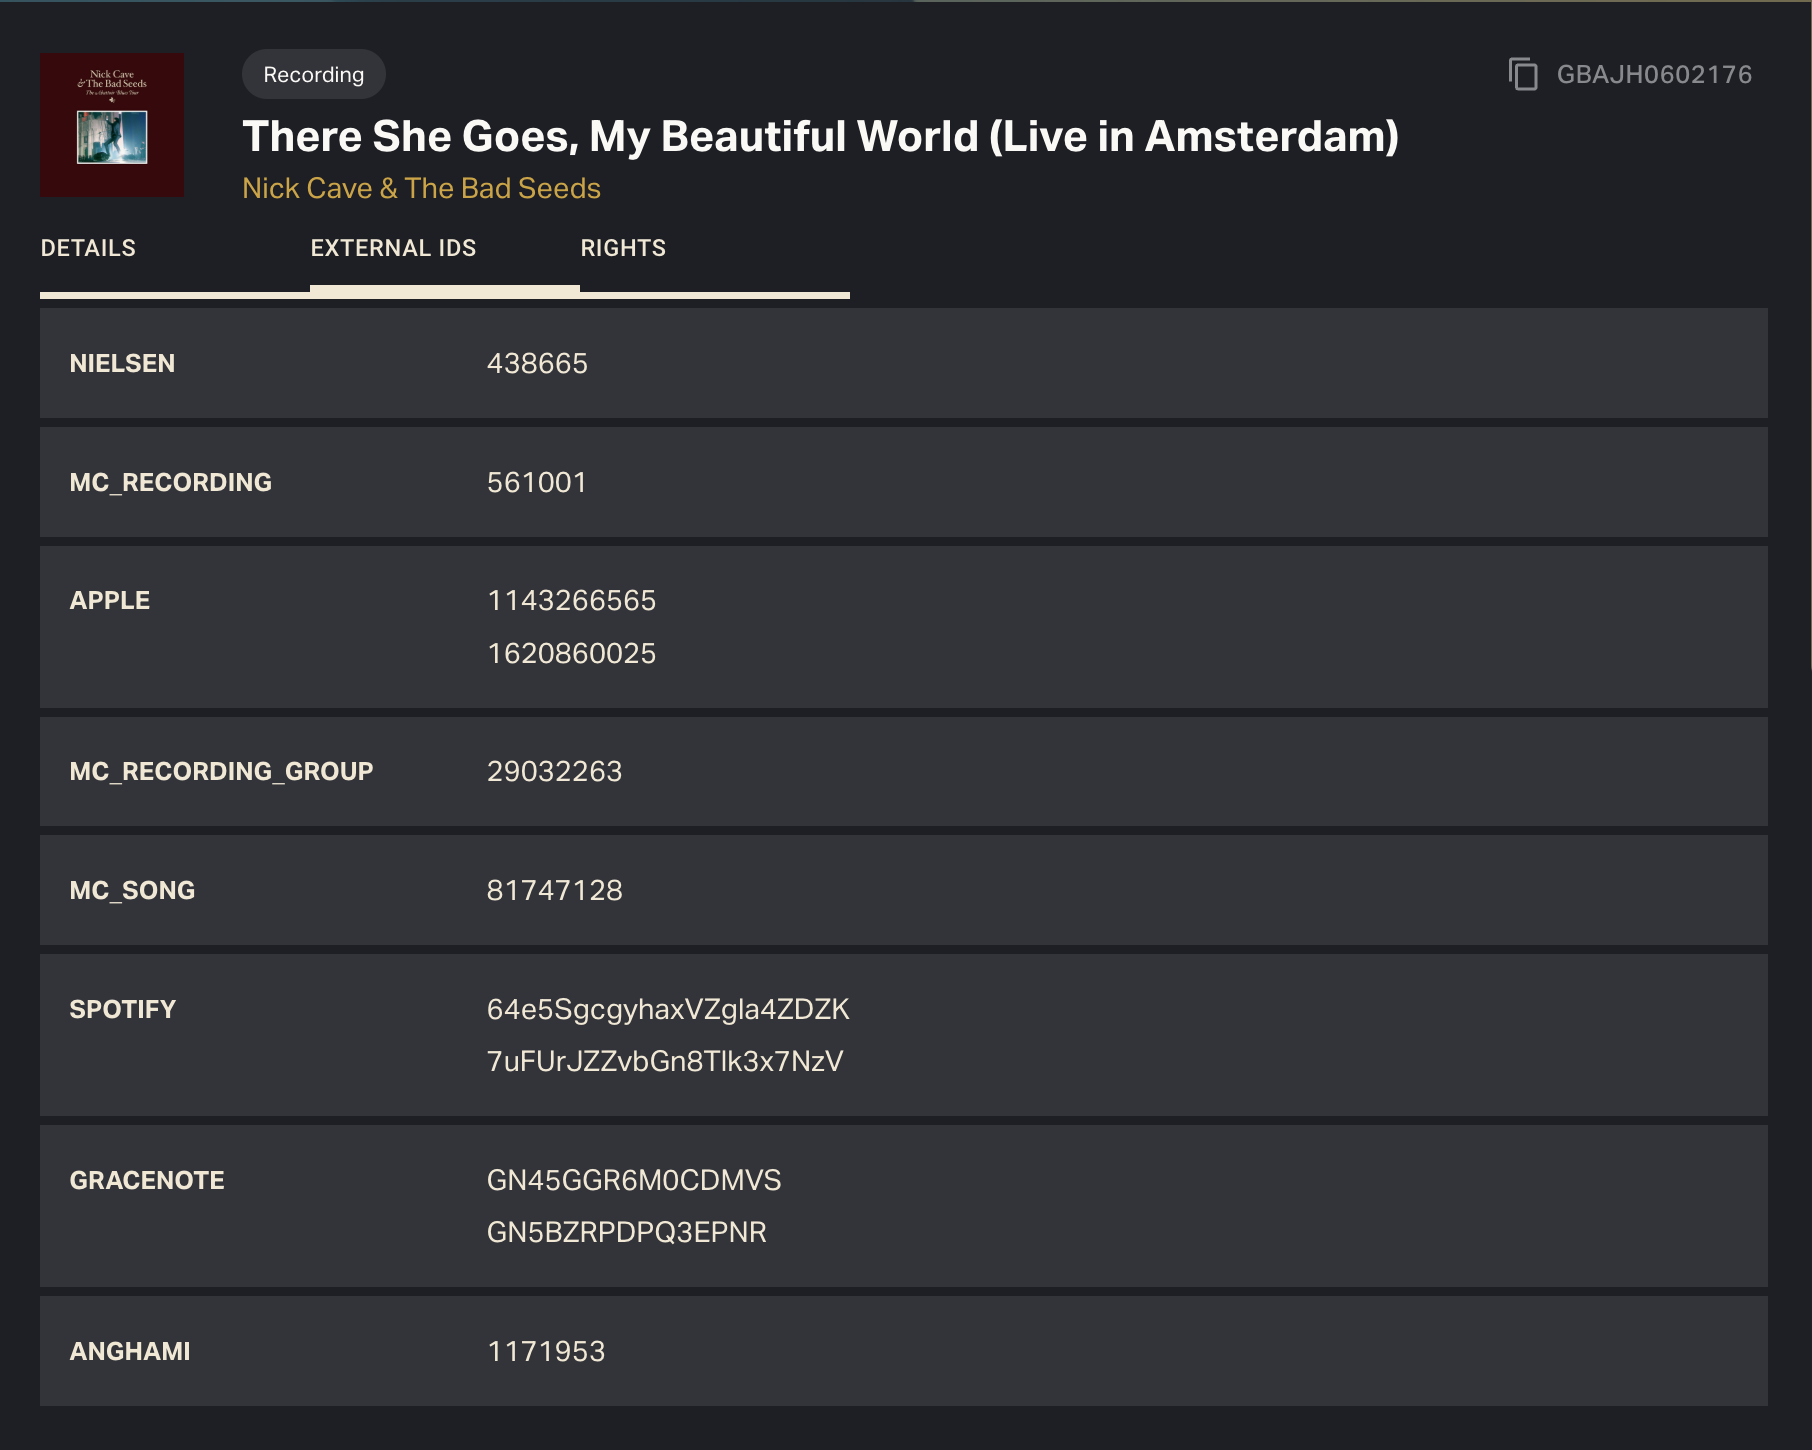Open Nick Cave & The Bad Seeds artist link
The width and height of the screenshot is (1812, 1450).
point(421,188)
